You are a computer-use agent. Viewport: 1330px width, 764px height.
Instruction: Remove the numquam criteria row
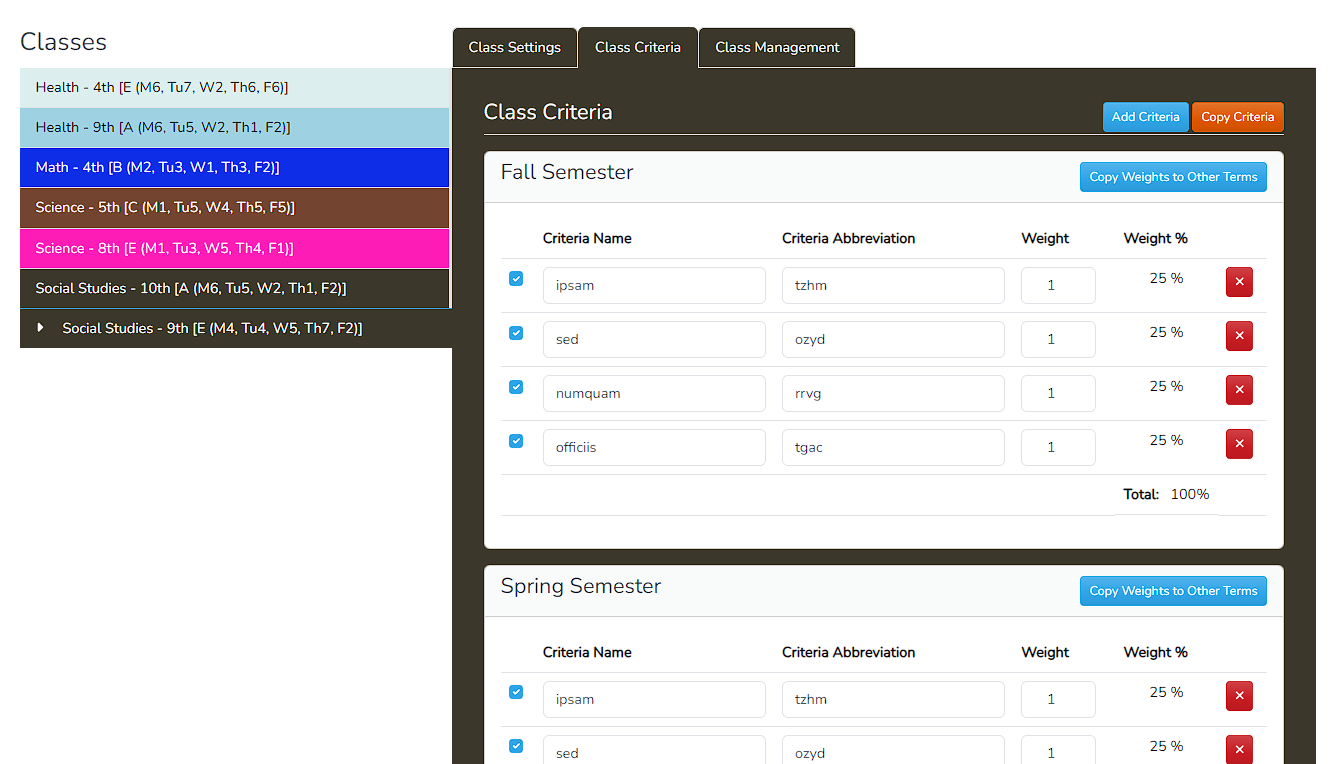point(1239,390)
